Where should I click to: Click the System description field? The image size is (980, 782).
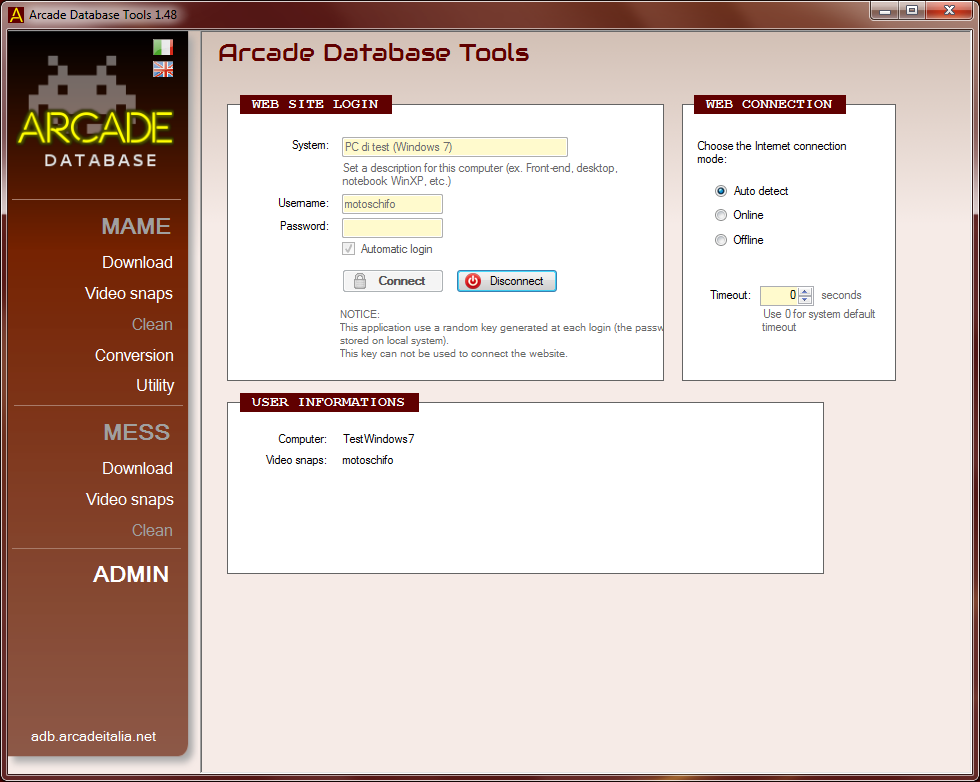pyautogui.click(x=454, y=147)
